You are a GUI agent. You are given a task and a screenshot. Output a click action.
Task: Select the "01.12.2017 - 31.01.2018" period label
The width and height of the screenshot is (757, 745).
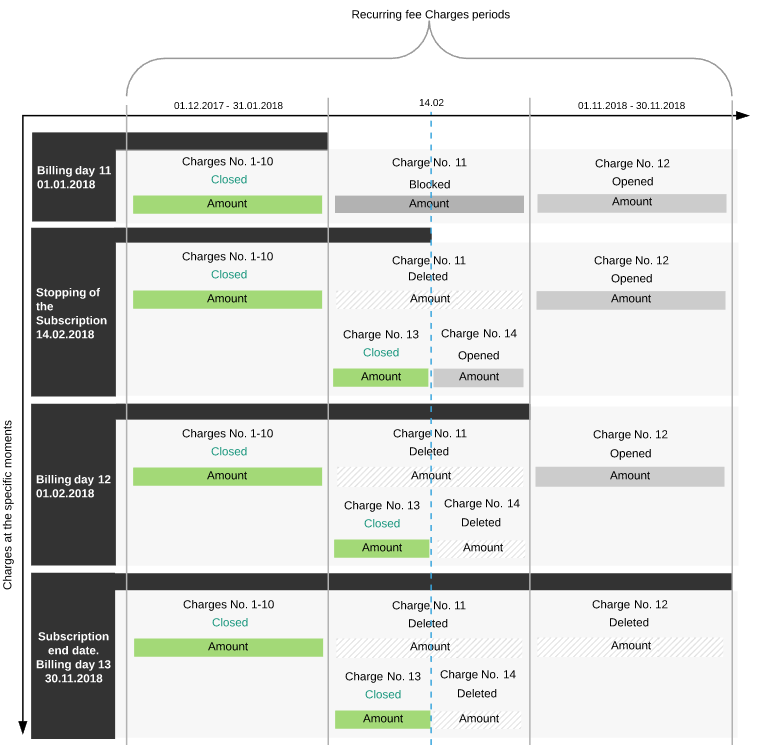(228, 105)
